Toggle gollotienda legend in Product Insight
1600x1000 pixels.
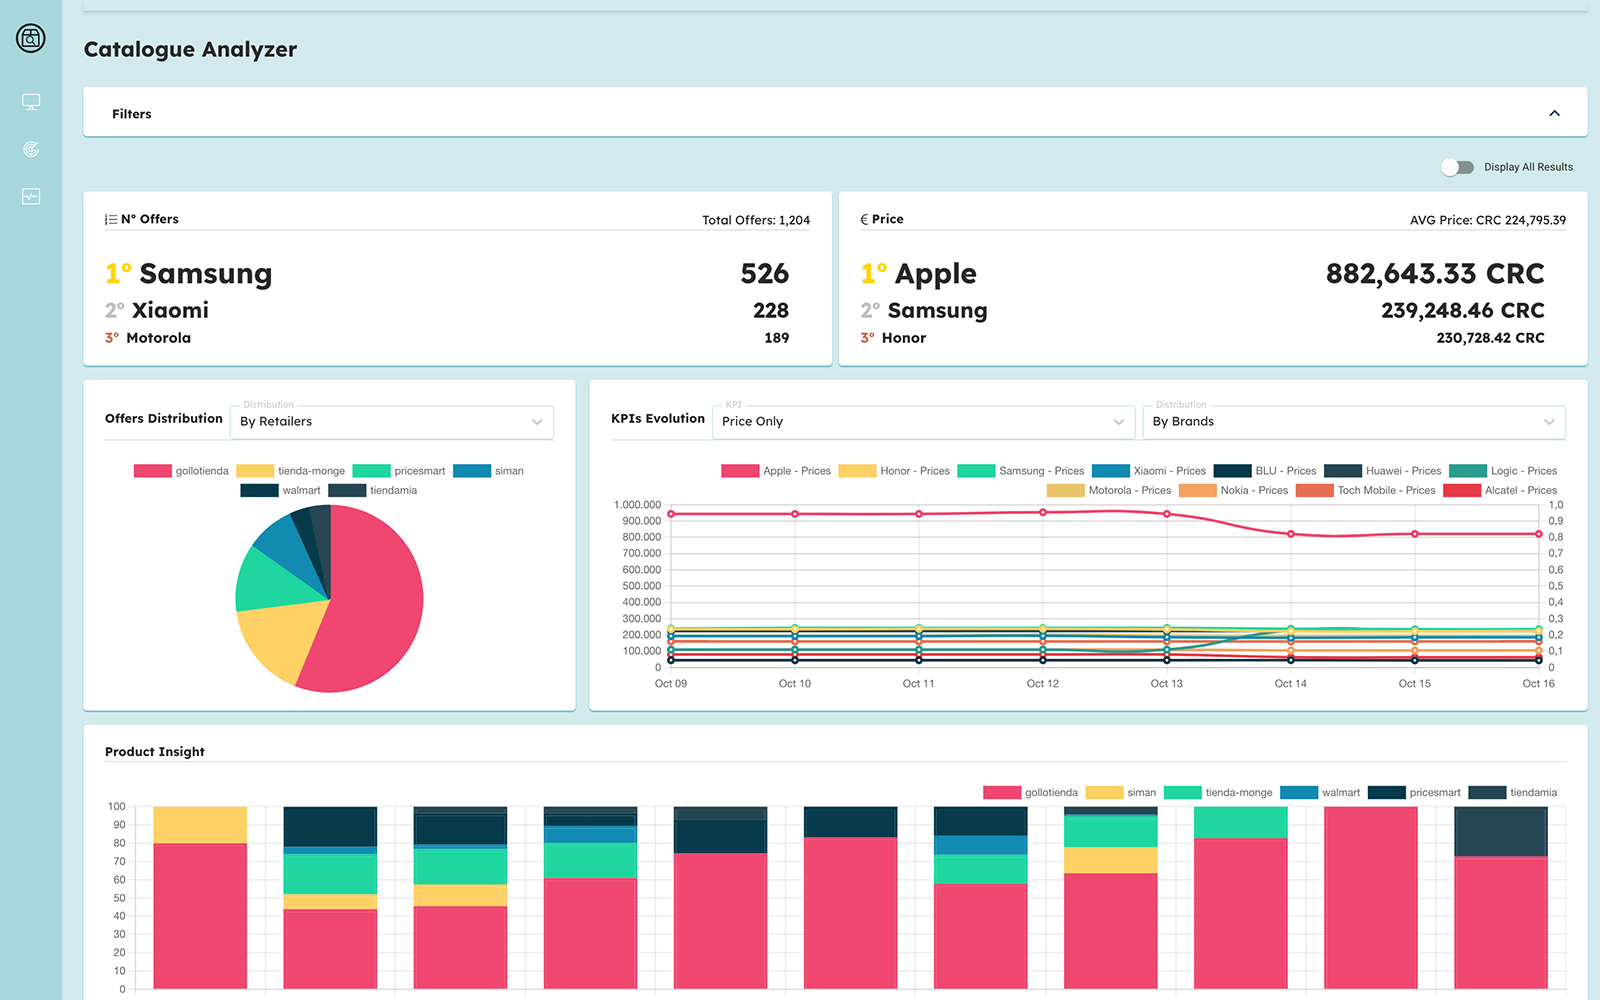point(1030,793)
